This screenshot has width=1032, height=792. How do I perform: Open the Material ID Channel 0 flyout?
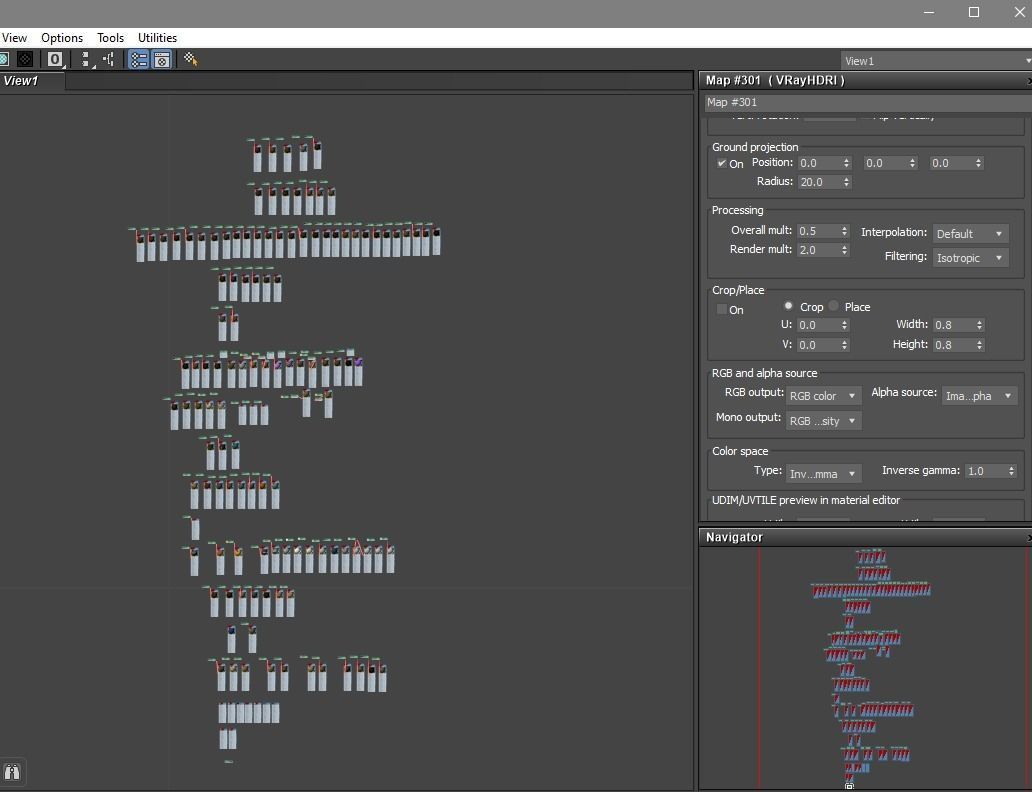click(x=55, y=59)
